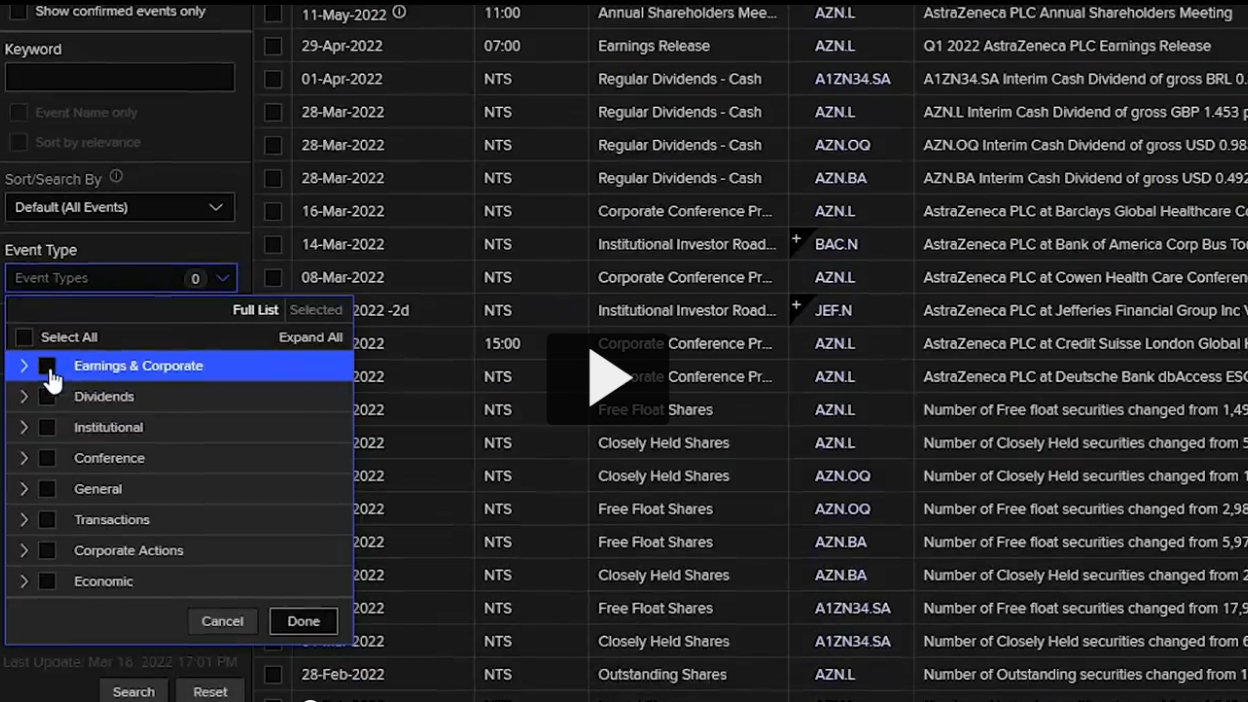Expand the Corporate Actions category

[24, 551]
